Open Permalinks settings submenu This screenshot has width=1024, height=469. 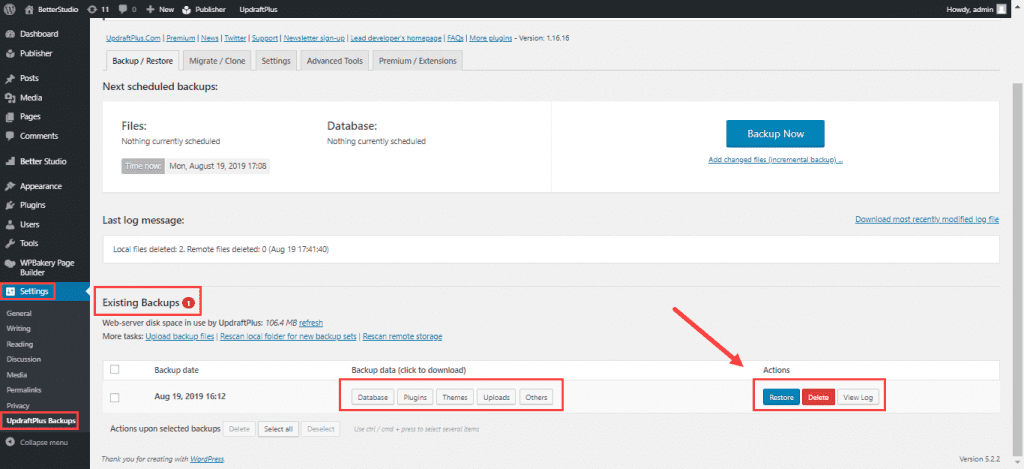tap(24, 390)
